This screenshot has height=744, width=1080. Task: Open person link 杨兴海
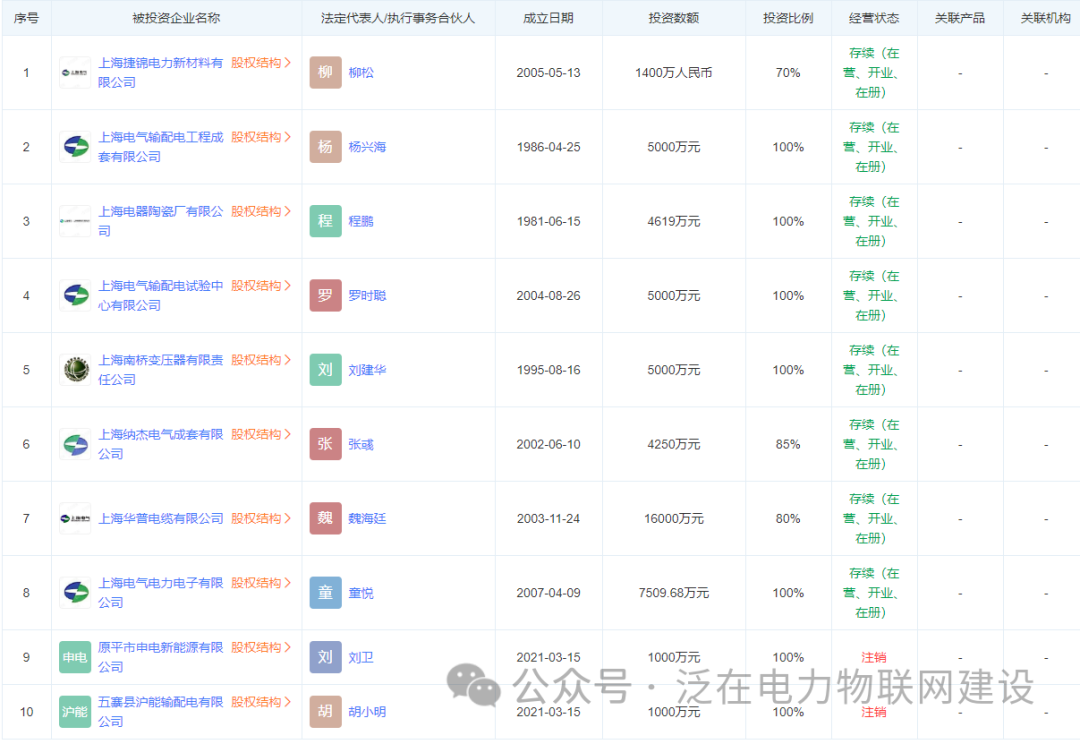click(x=367, y=147)
